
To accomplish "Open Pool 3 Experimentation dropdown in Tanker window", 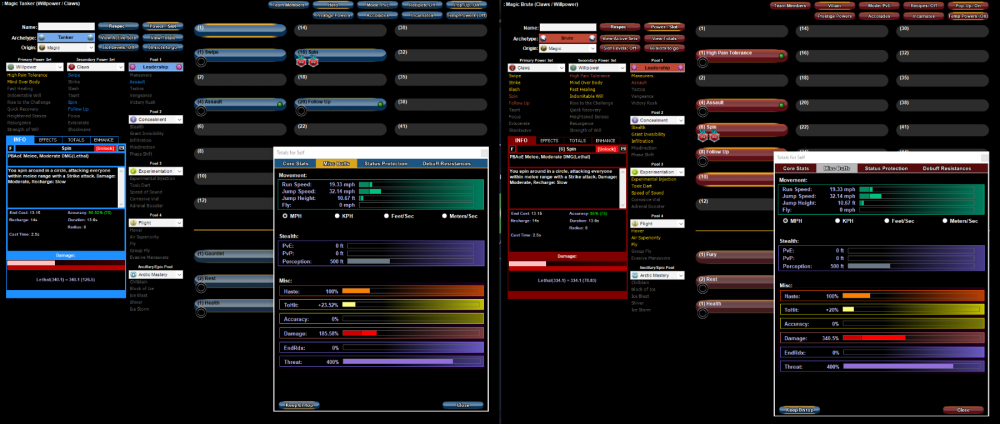I will coord(156,172).
